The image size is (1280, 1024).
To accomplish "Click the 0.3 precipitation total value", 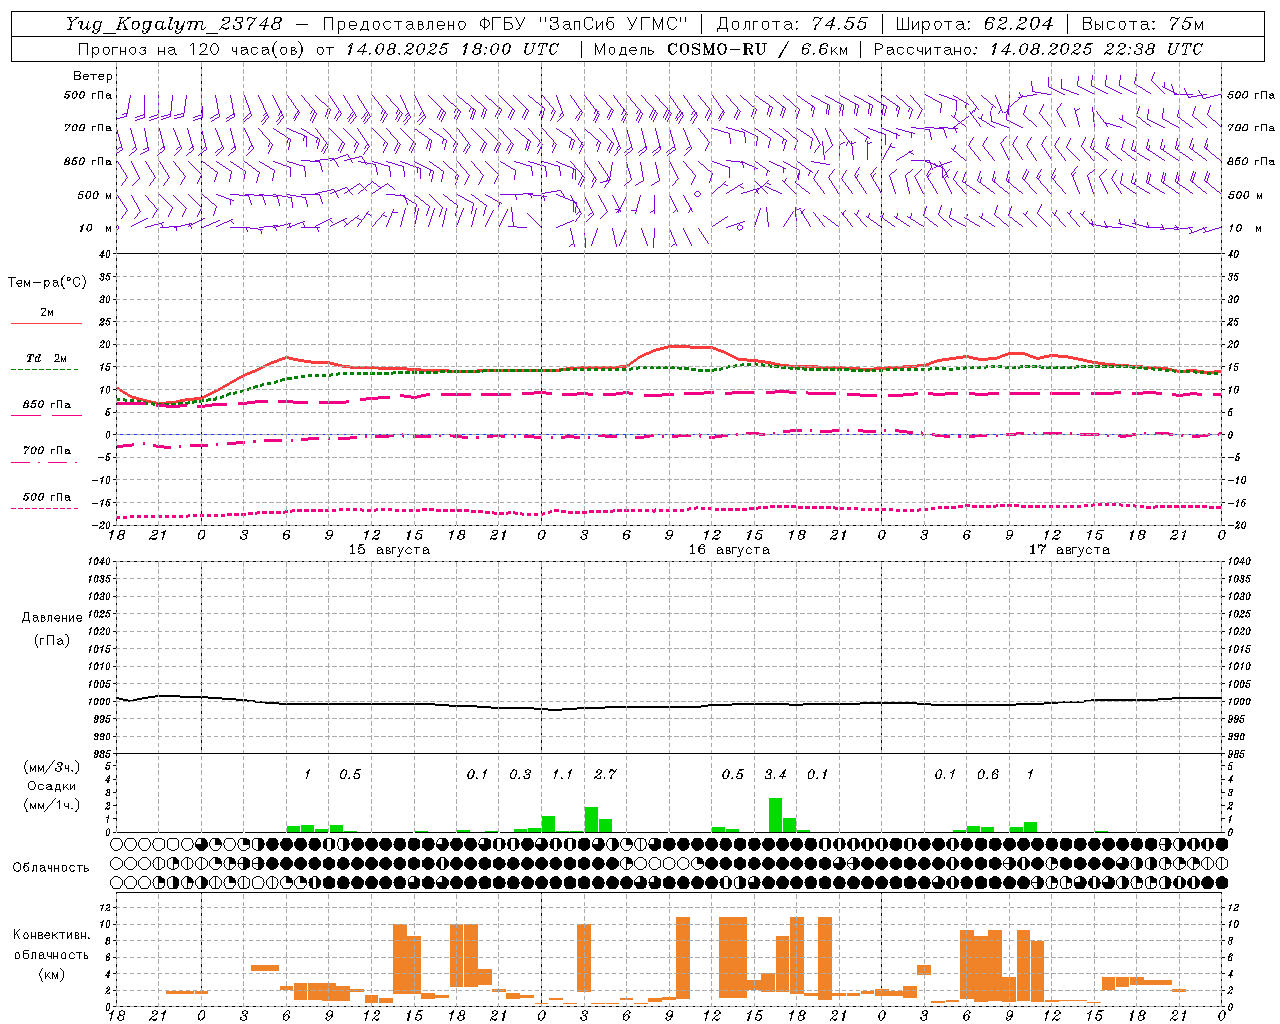I will point(520,774).
